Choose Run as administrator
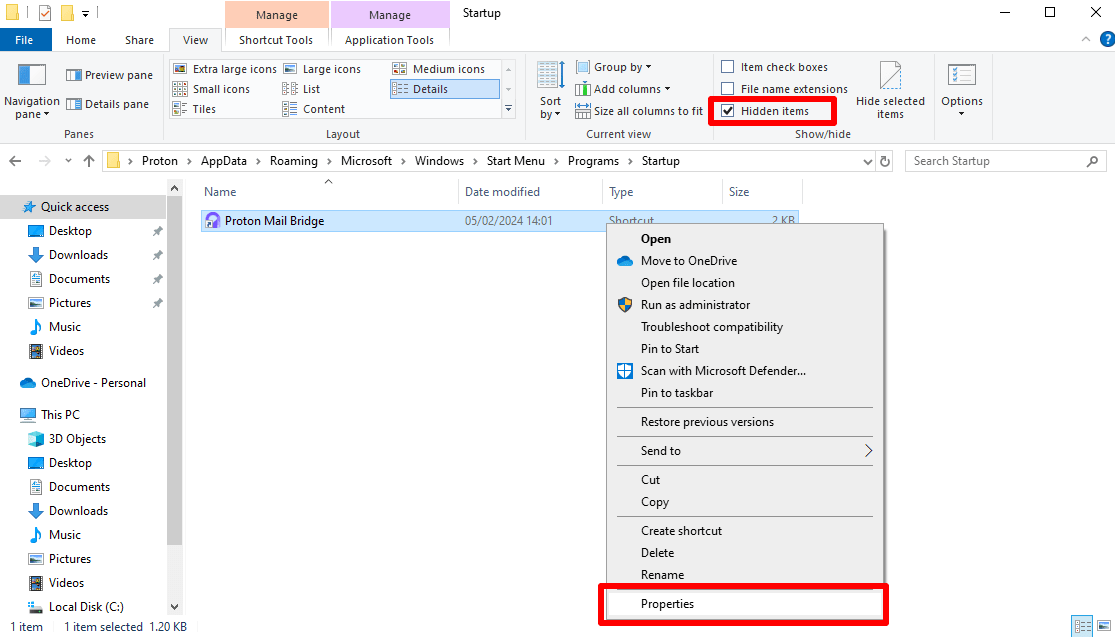The height and width of the screenshot is (637, 1115). 745,305
